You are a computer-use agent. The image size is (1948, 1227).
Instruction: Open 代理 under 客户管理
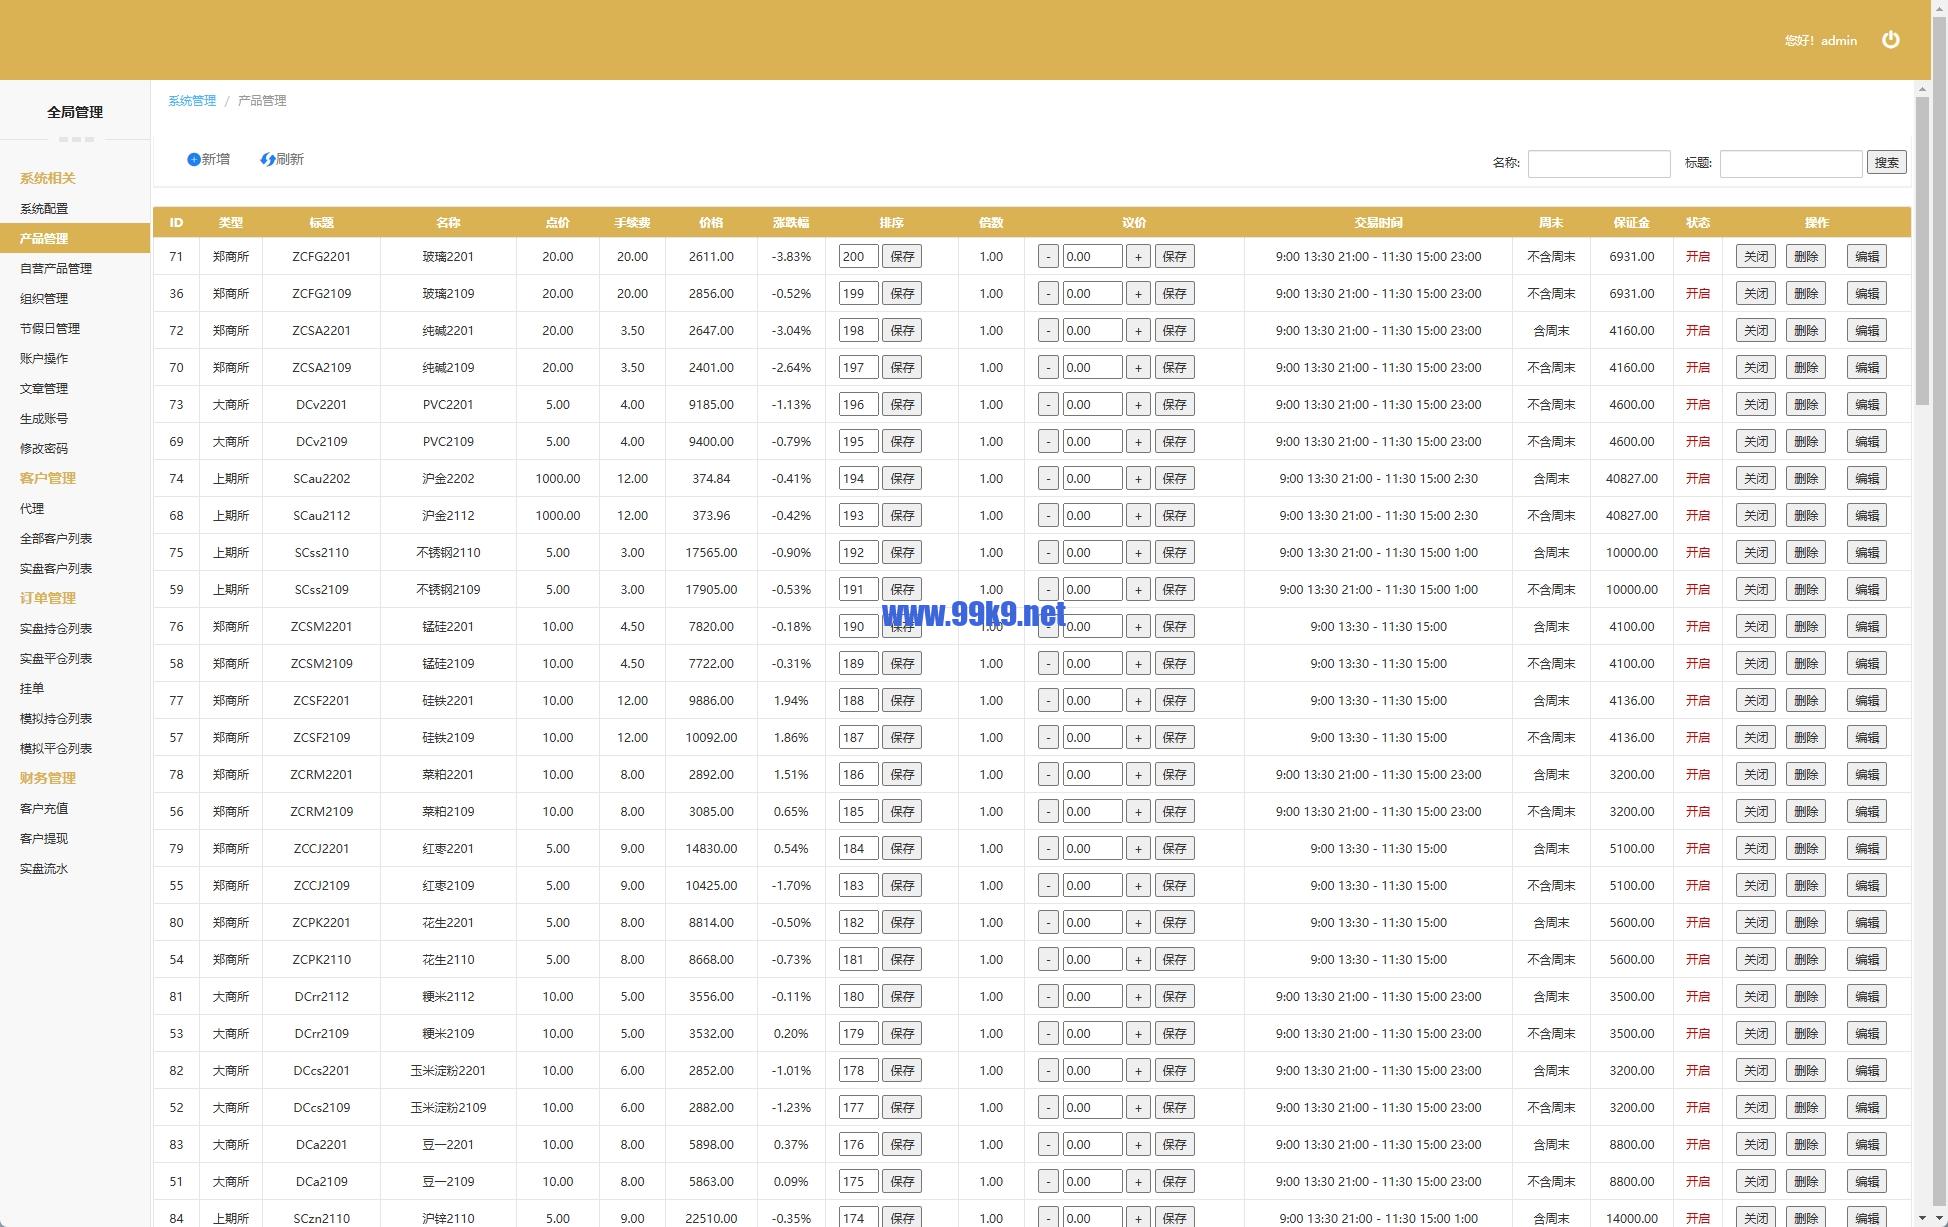pyautogui.click(x=32, y=508)
